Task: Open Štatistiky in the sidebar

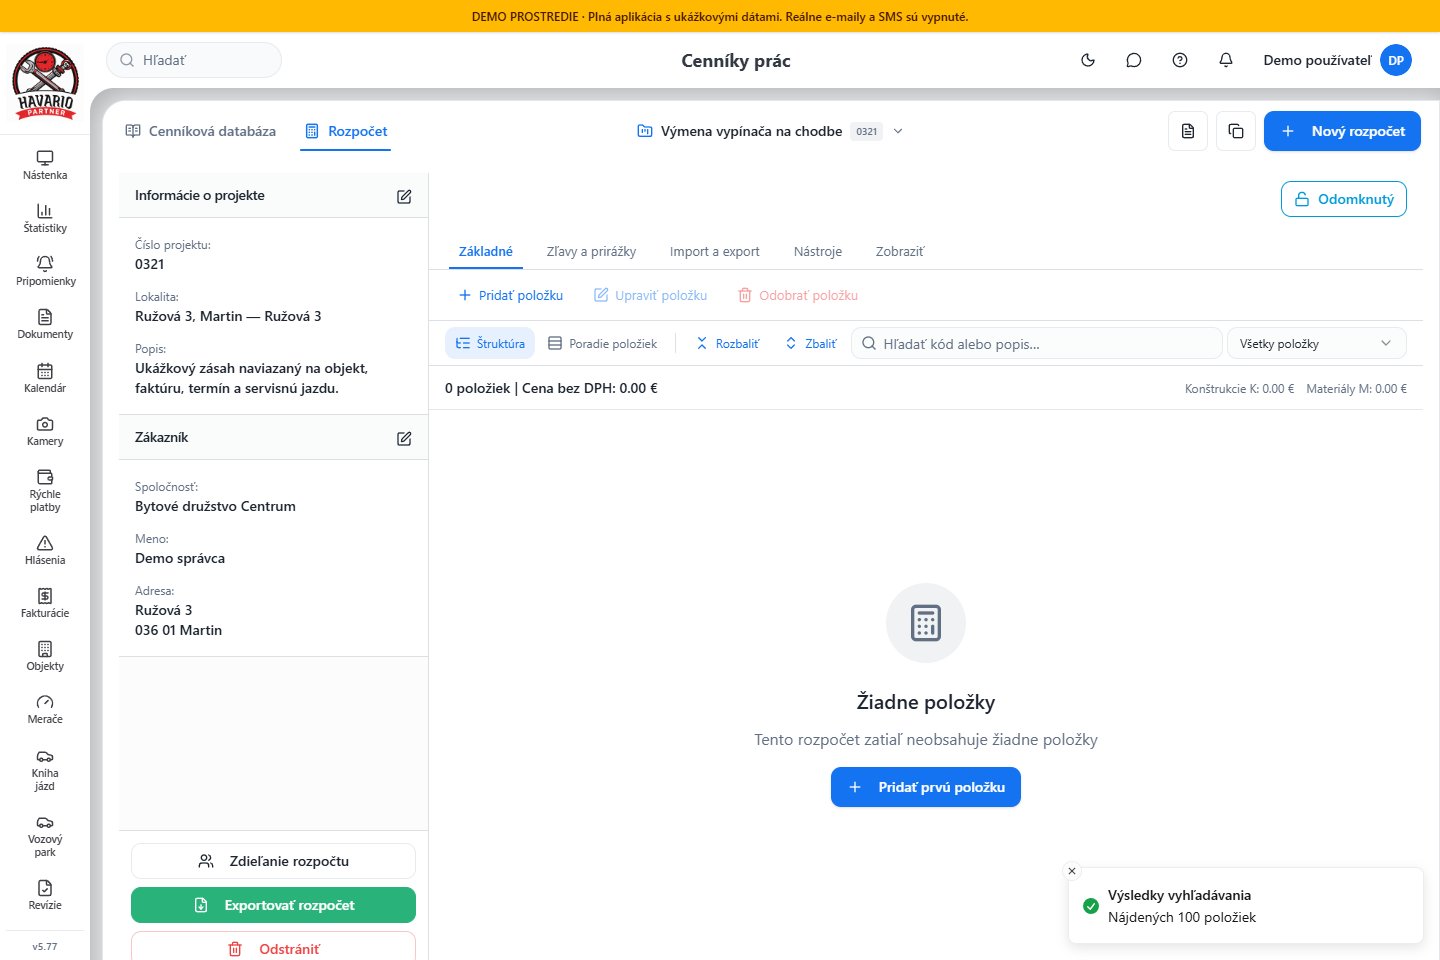Action: pos(45,218)
